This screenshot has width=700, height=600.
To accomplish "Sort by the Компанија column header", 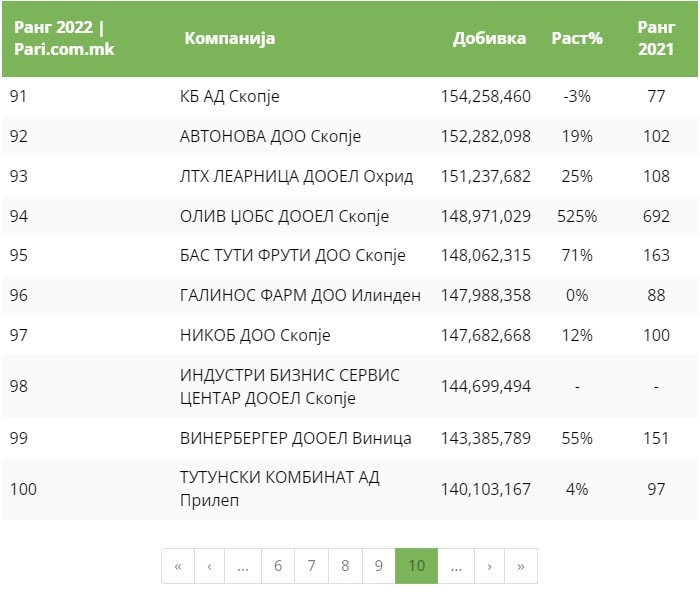I will (x=230, y=39).
